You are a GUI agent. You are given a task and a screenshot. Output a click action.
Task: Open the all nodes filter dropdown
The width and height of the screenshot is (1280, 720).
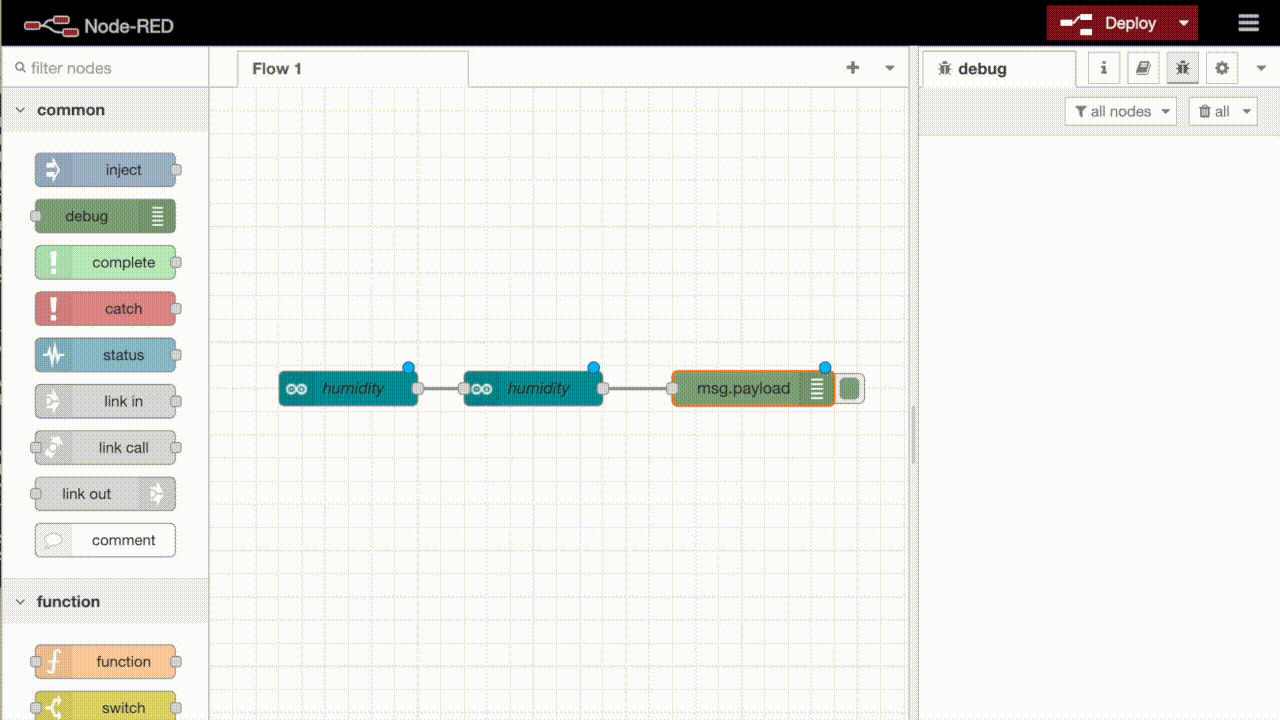[1120, 111]
